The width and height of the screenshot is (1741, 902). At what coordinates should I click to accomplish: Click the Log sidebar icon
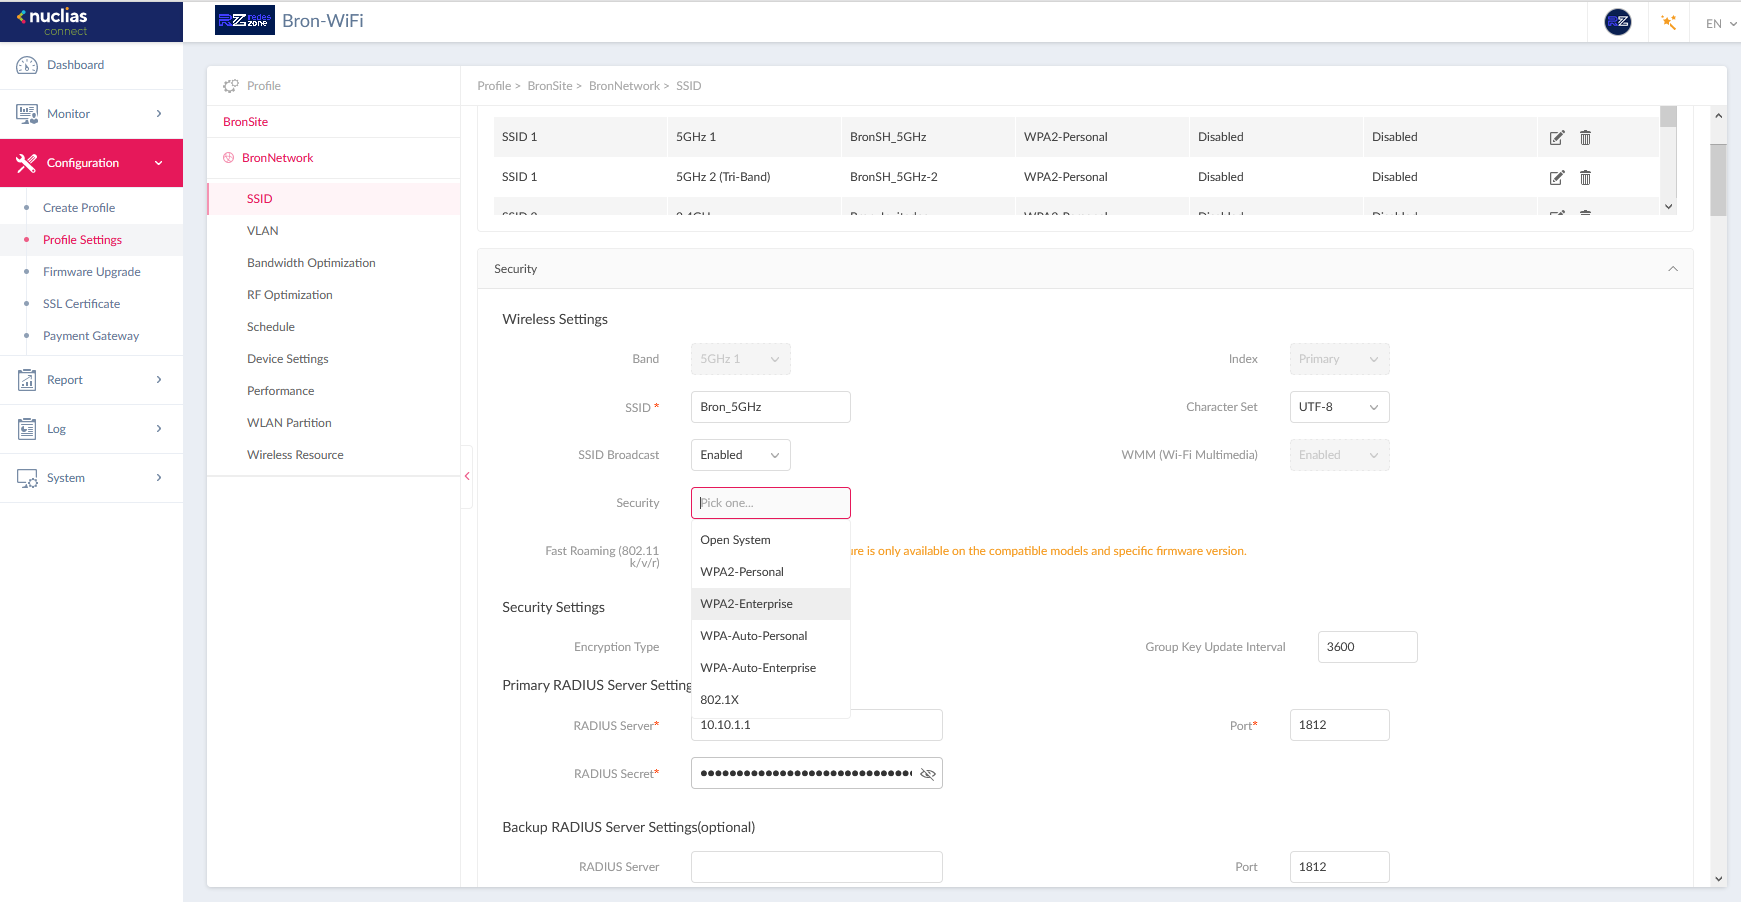coord(27,429)
